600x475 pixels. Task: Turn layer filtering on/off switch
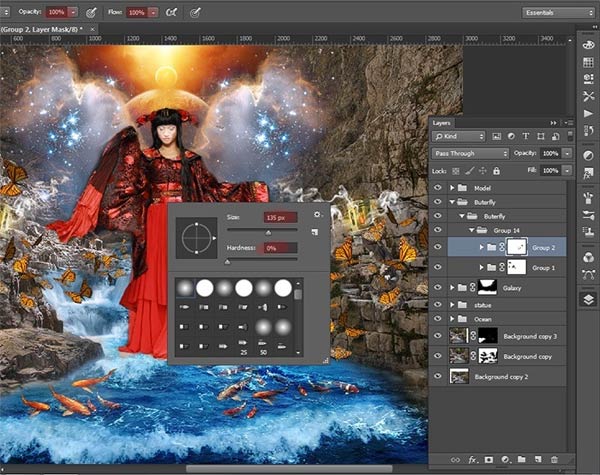570,135
